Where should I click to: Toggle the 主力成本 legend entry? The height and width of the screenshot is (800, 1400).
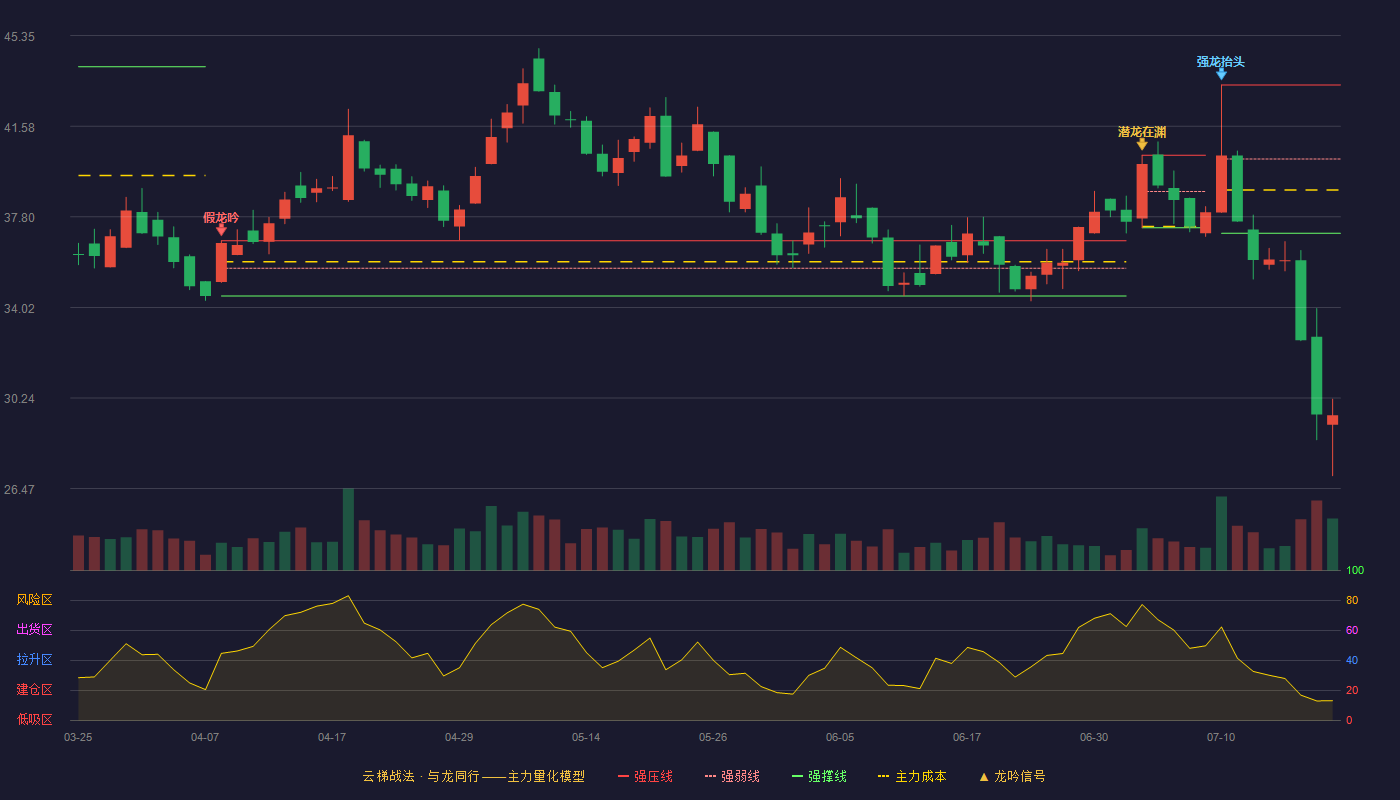(911, 777)
